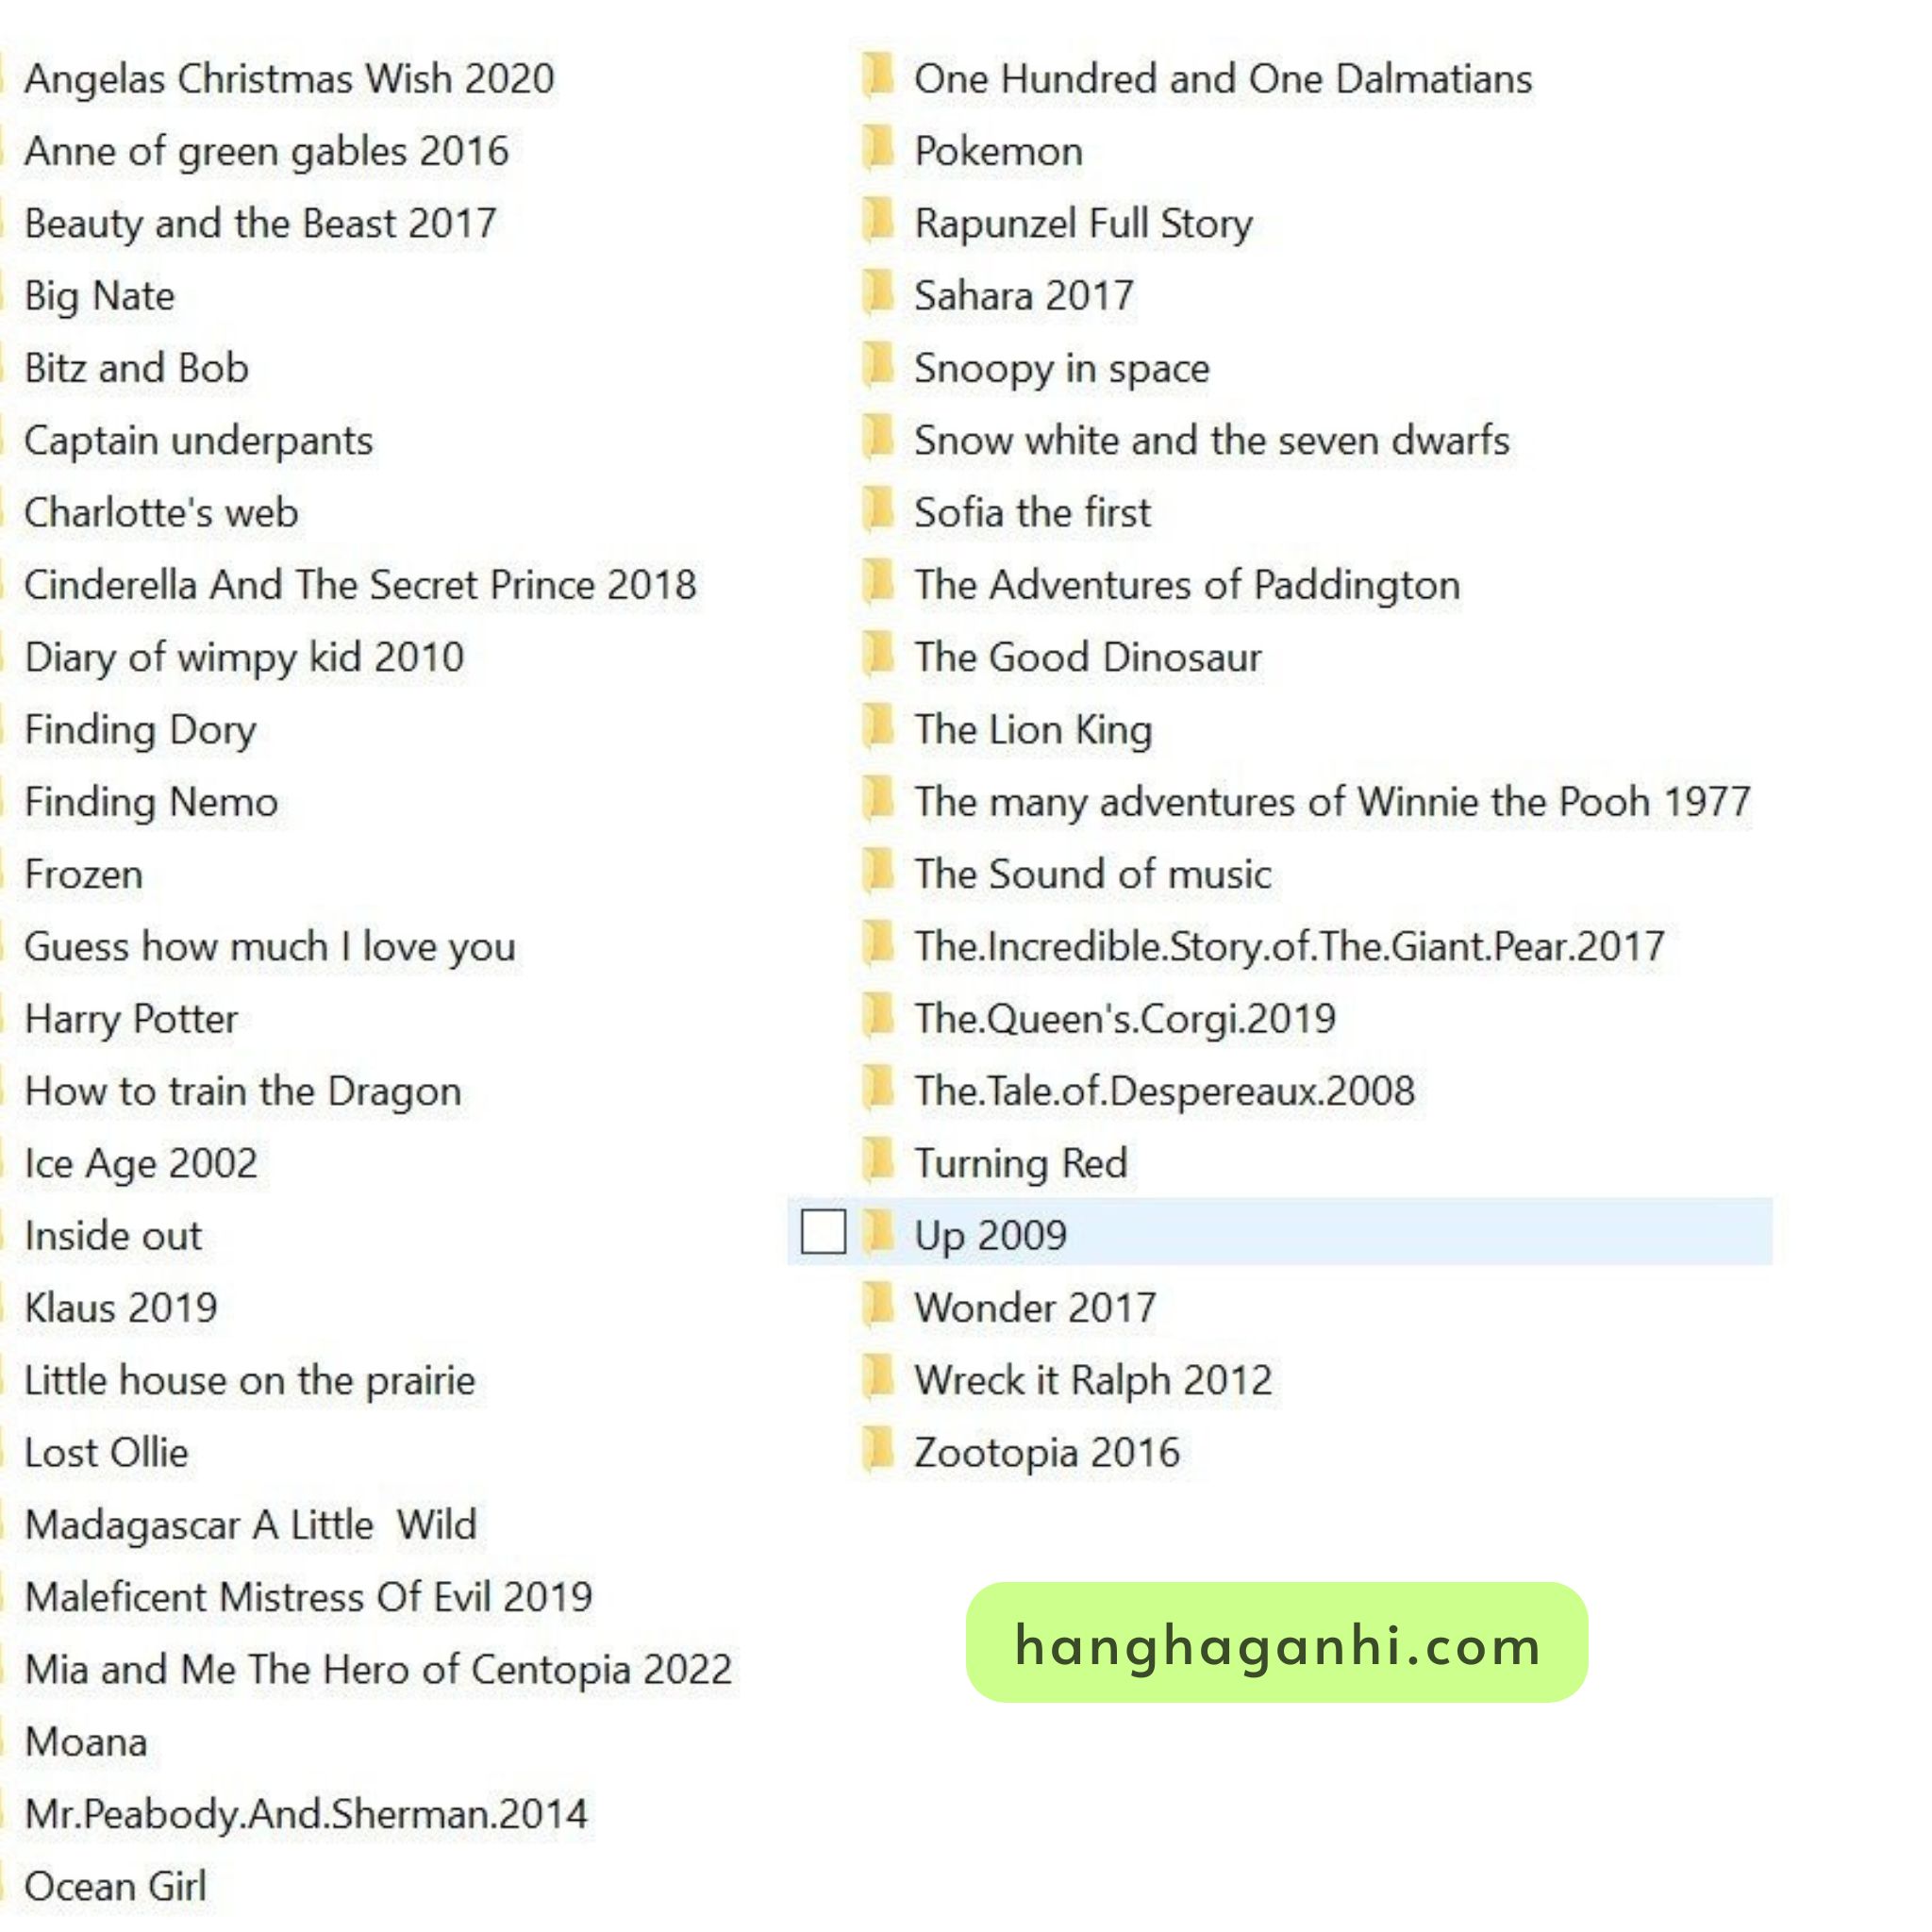Select the Klaus 2019 entry

[121, 1308]
